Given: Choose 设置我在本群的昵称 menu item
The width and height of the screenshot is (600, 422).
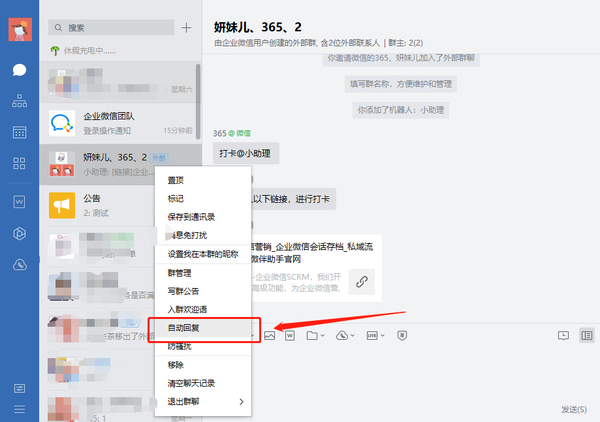Looking at the screenshot, I should 203,254.
